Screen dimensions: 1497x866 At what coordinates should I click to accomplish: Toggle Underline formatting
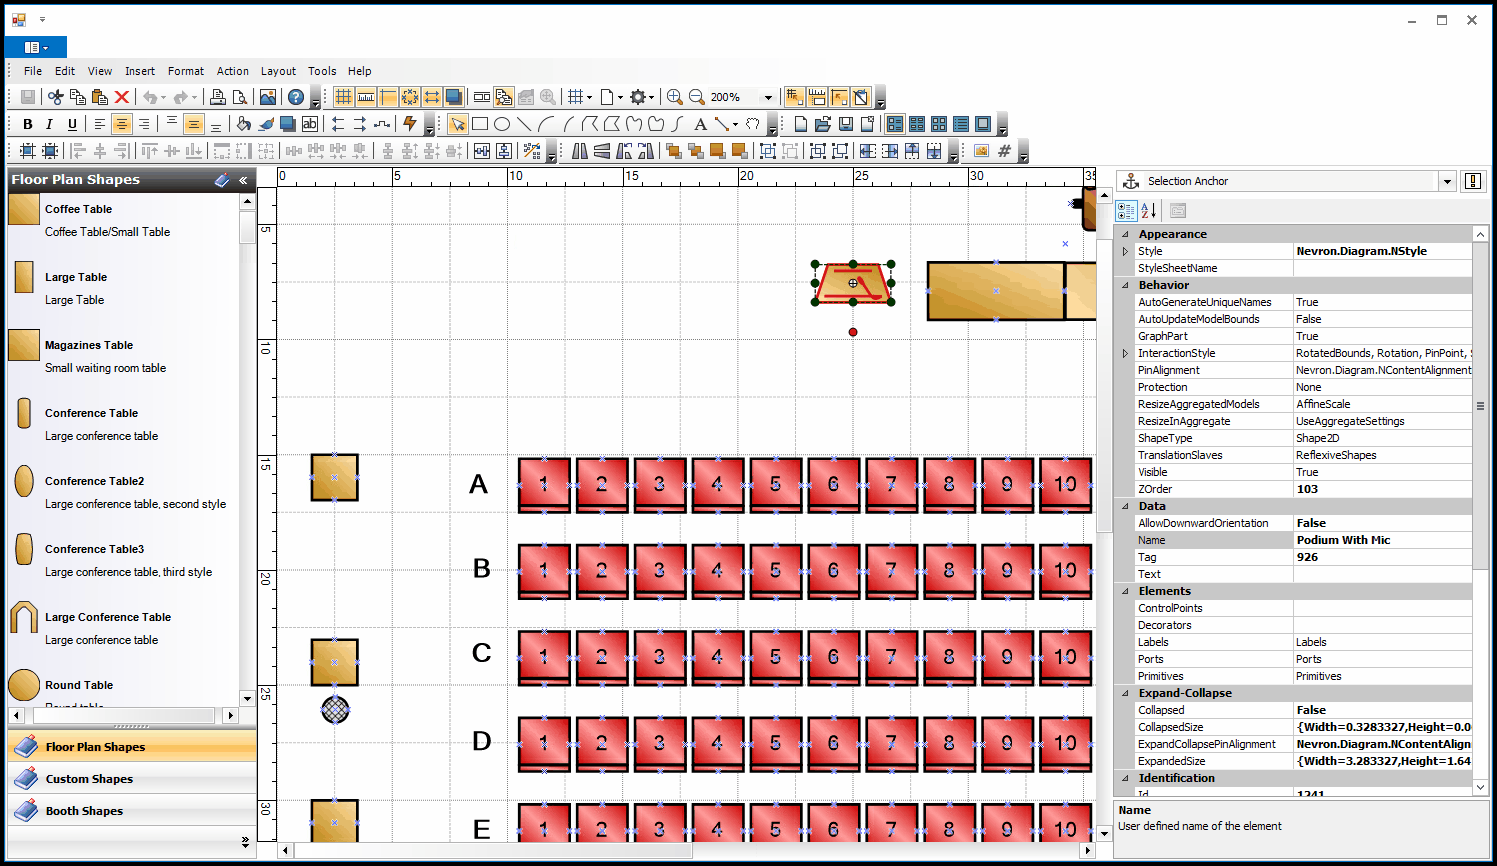(x=72, y=124)
